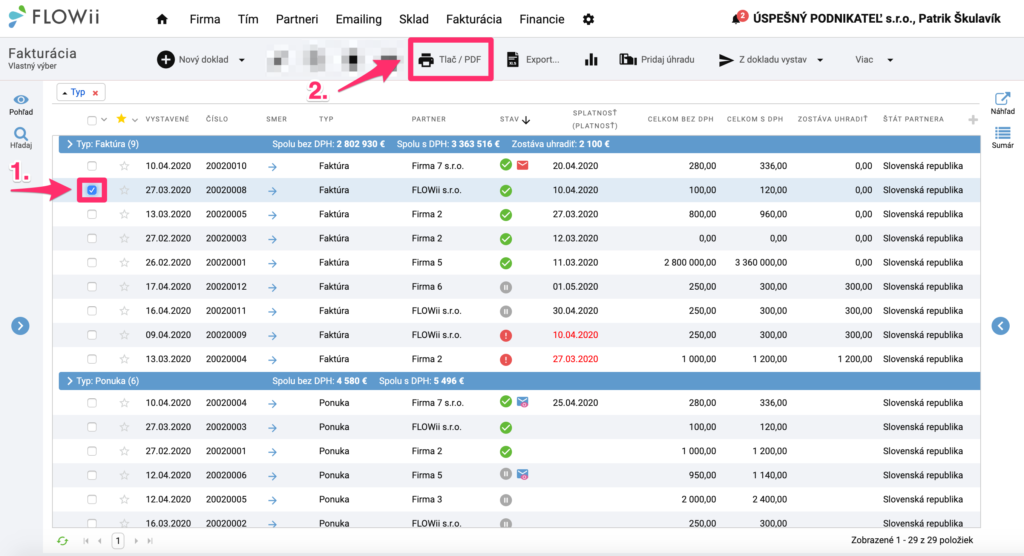Collapse the right side panel arrow
The height and width of the screenshot is (556, 1024).
point(1000,325)
